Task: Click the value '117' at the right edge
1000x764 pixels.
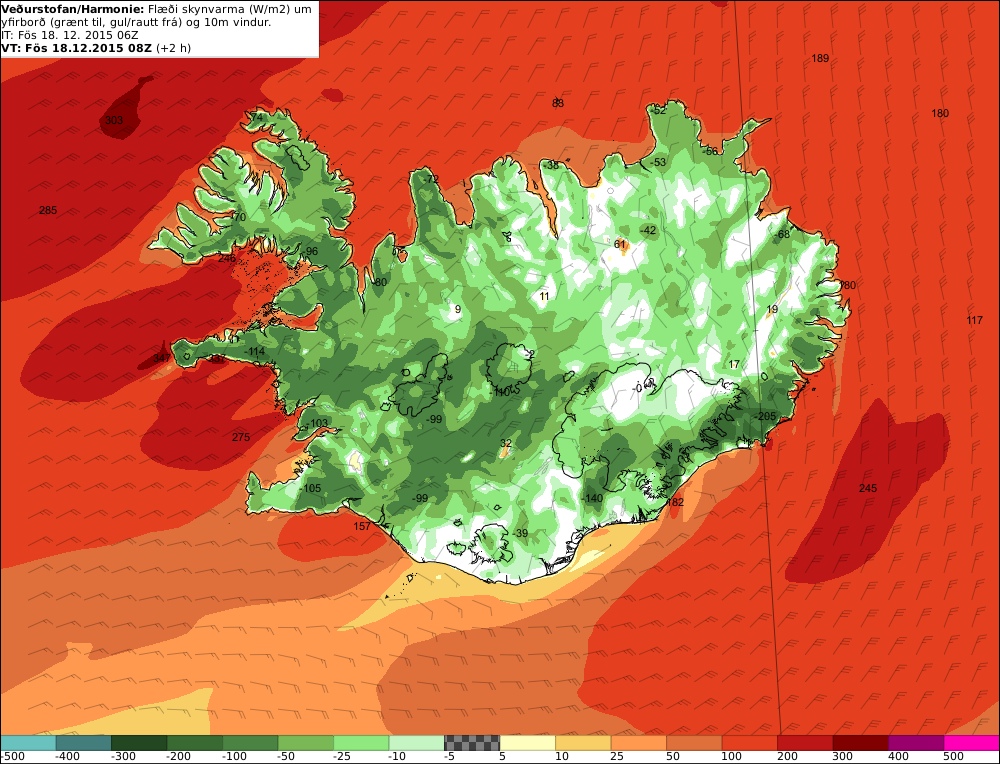Action: click(974, 320)
